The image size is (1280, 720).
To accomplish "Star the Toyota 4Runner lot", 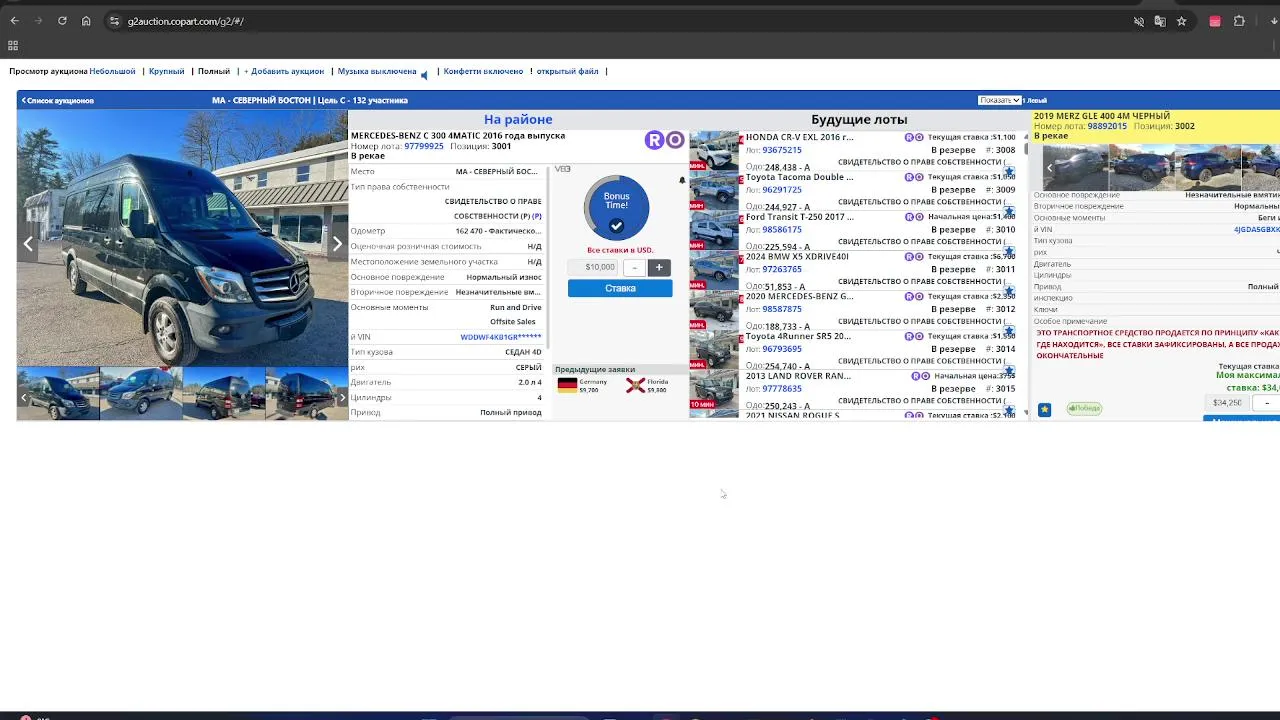I will click(x=1009, y=371).
